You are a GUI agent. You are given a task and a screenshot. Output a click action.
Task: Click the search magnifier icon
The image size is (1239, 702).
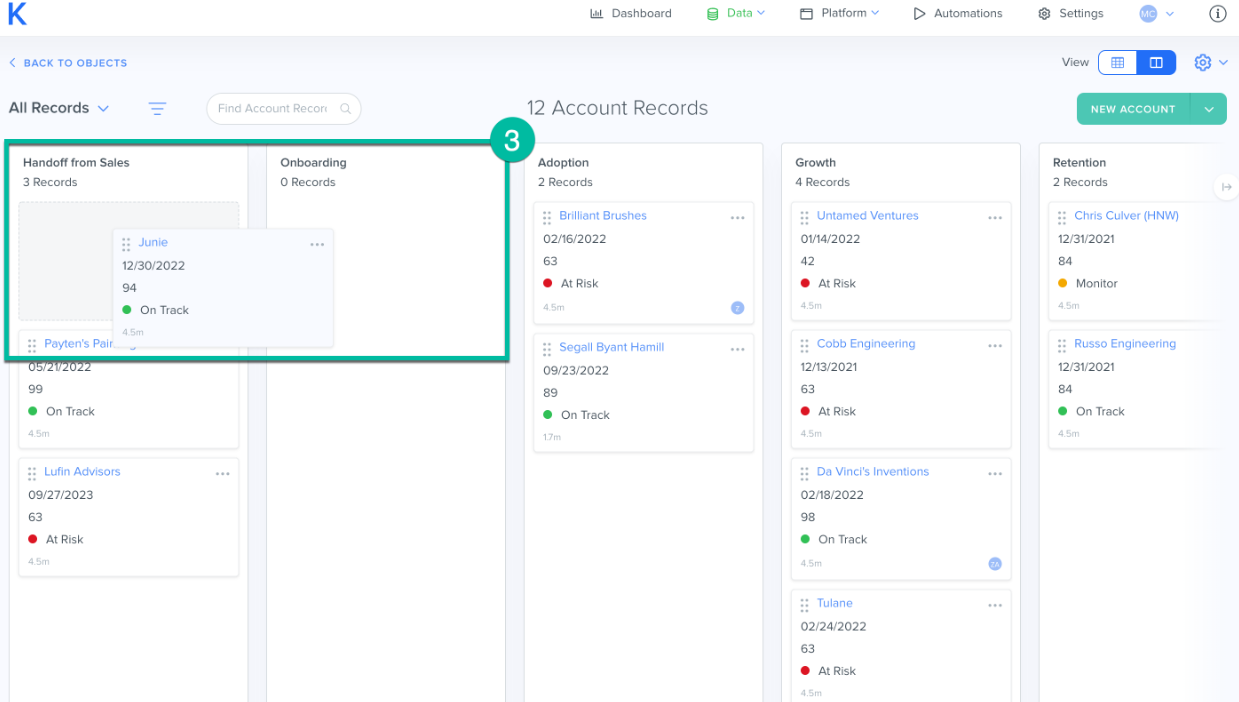pos(345,108)
